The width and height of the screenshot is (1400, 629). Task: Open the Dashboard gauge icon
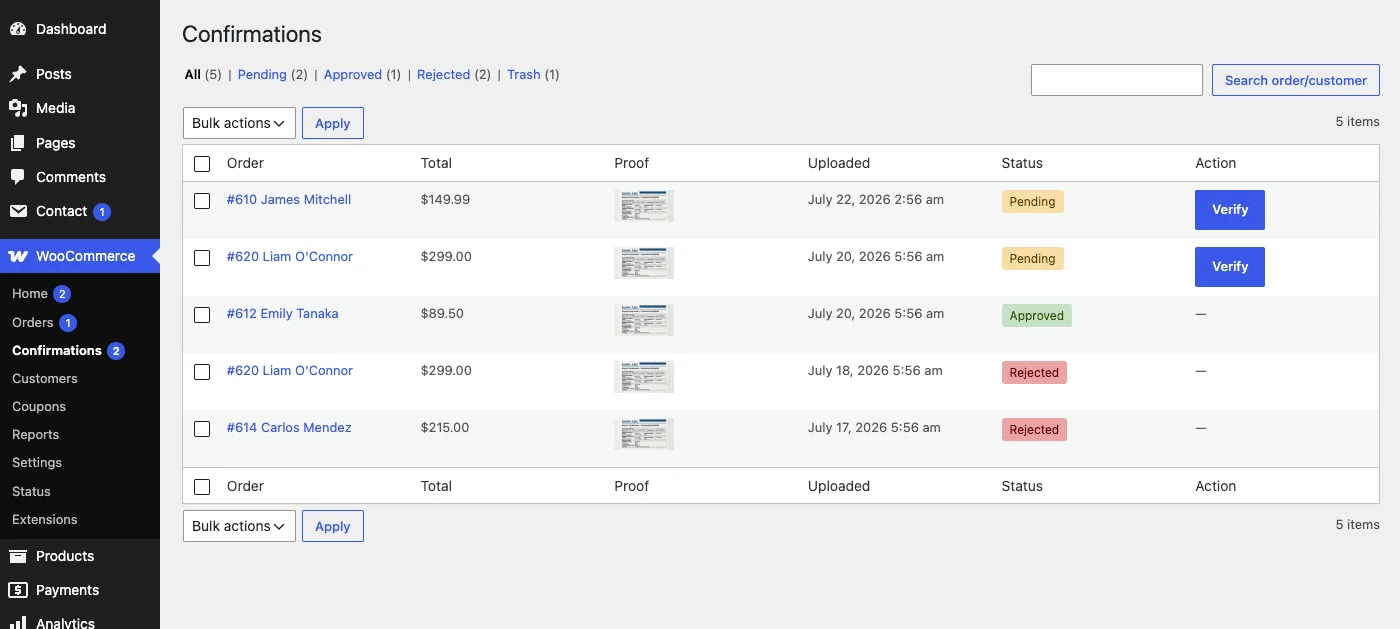[x=18, y=29]
